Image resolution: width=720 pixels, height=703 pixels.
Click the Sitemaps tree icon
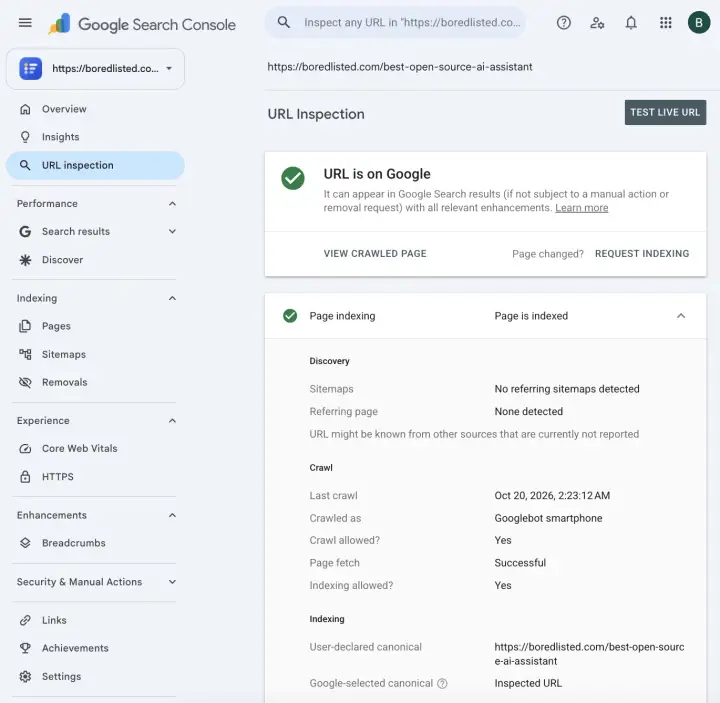point(25,354)
